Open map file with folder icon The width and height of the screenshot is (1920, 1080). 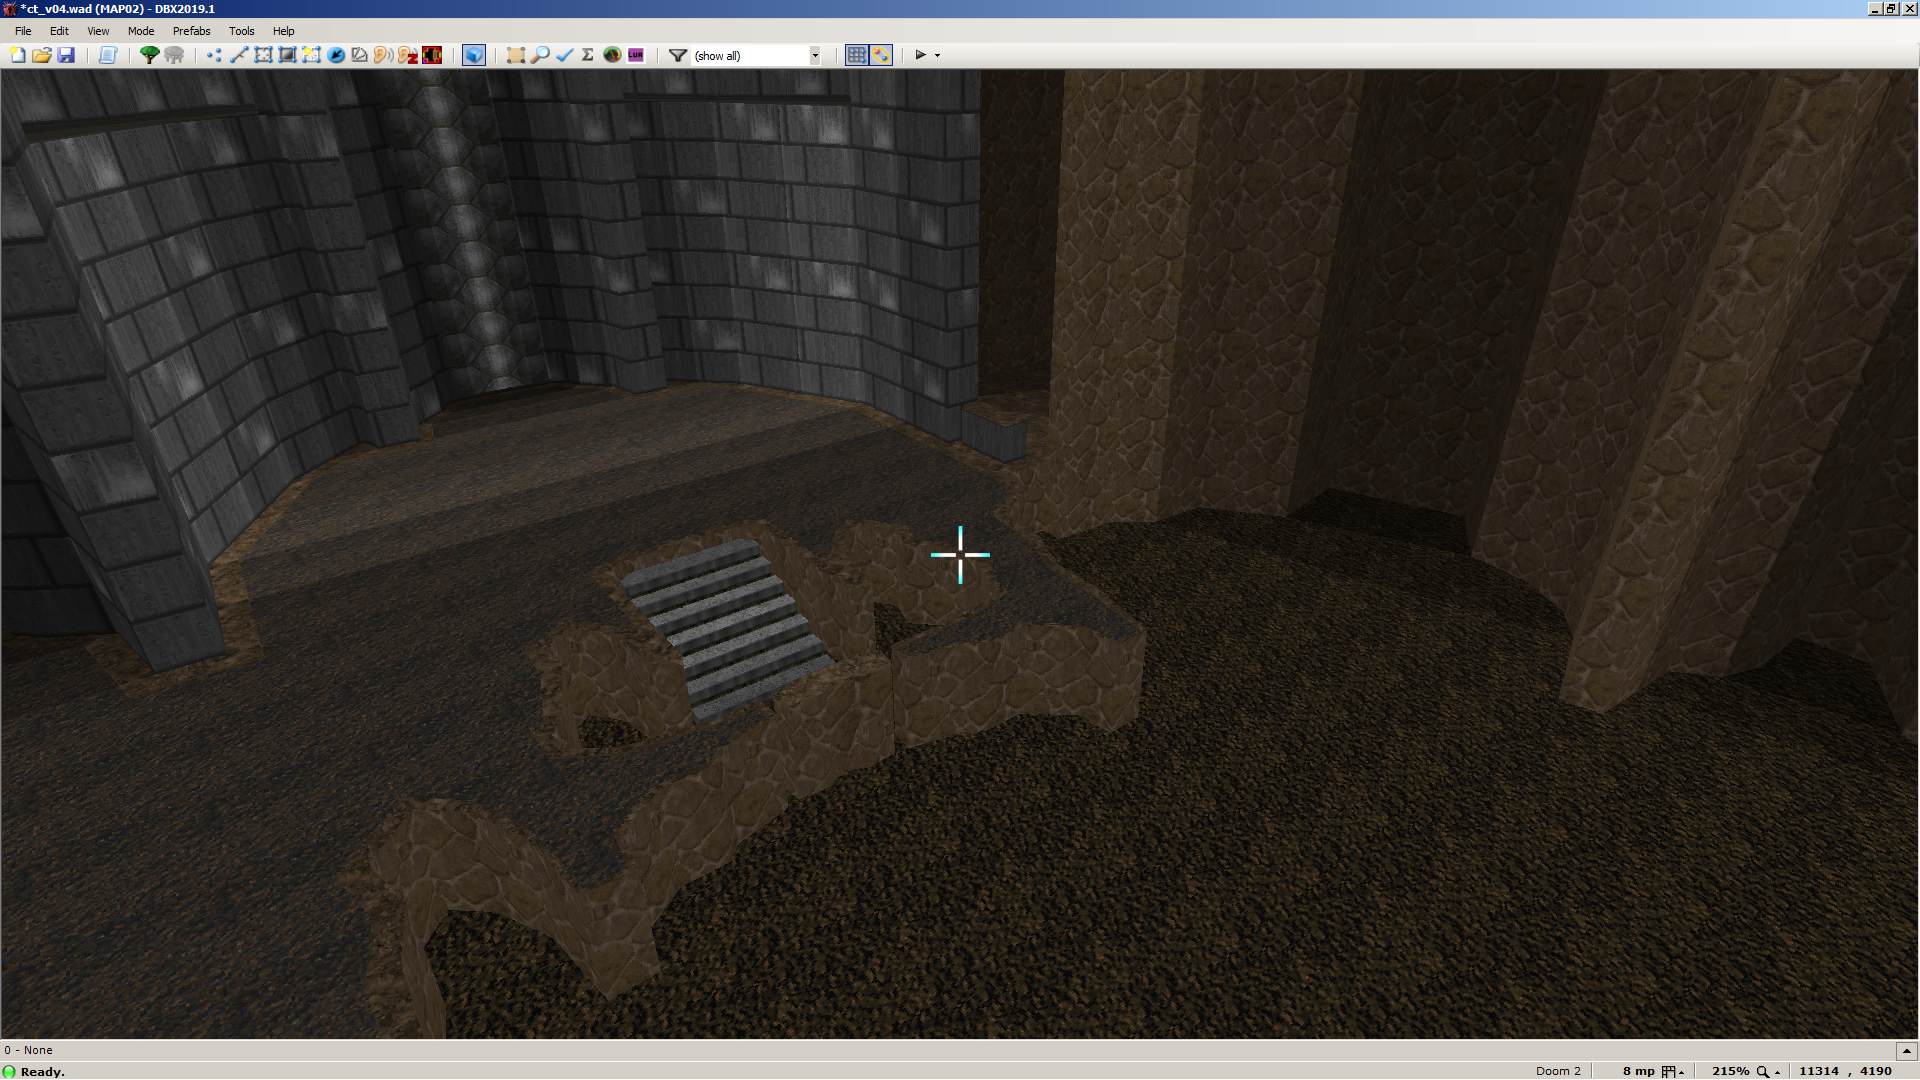tap(41, 55)
